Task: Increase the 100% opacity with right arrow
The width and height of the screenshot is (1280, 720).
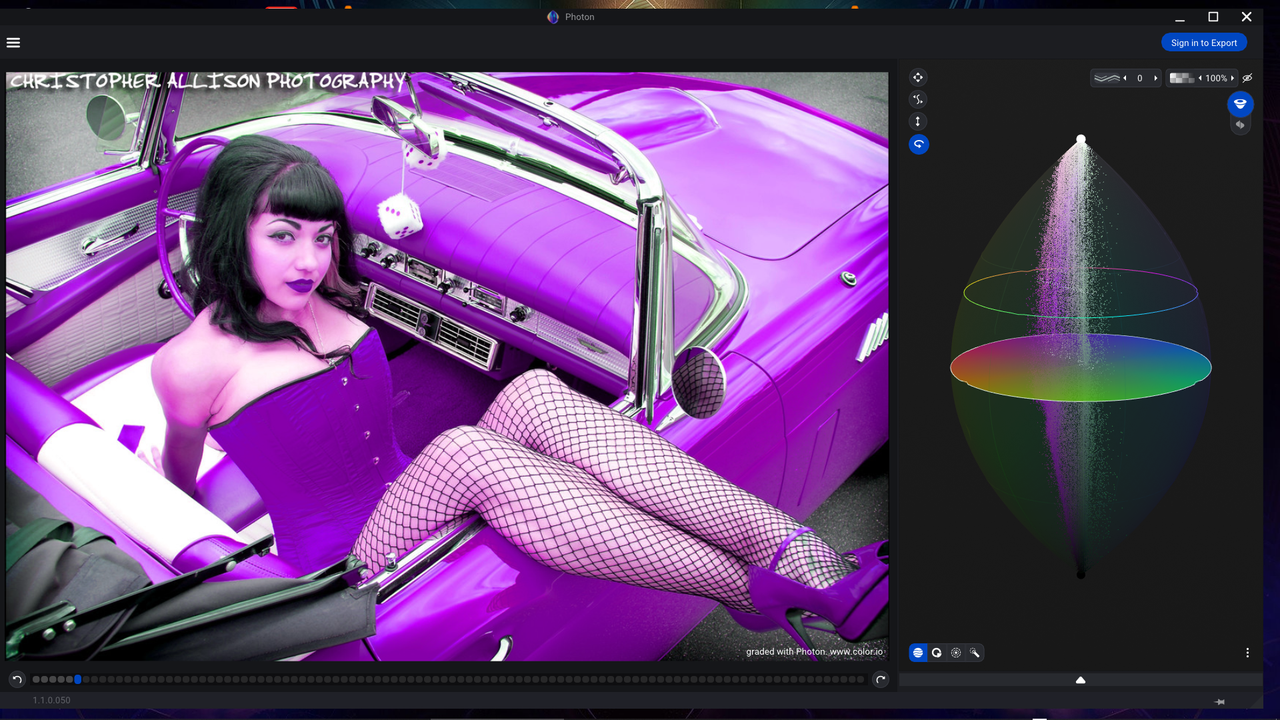Action: (x=1233, y=78)
